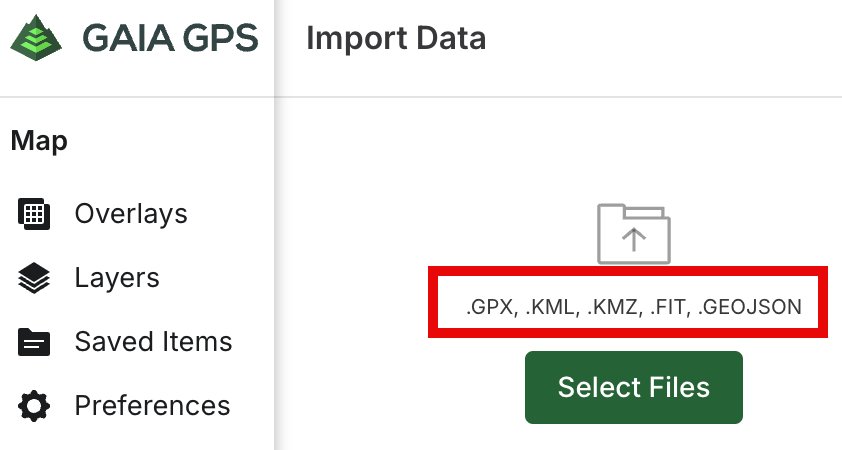Viewport: 842px width, 450px height.
Task: Open the Overlays menu entry label
Action: click(x=131, y=214)
